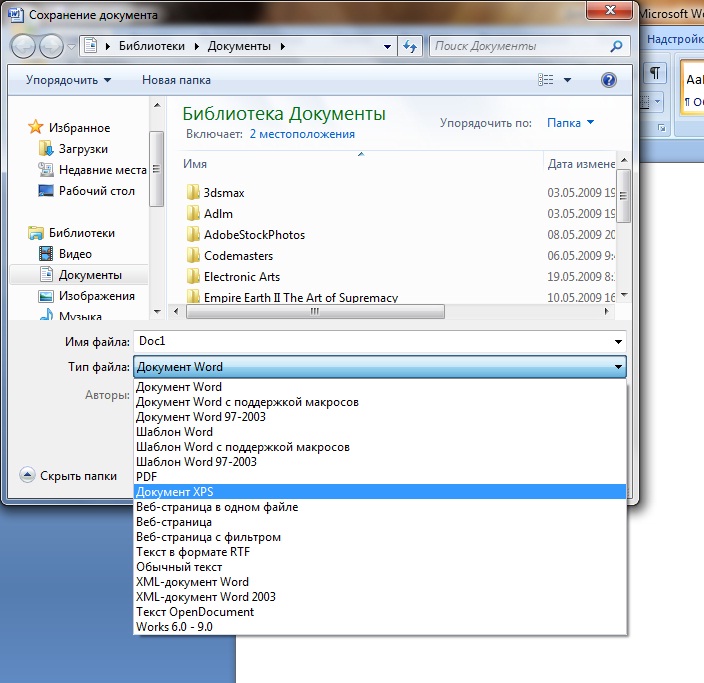The width and height of the screenshot is (704, 683).
Task: Select the Electronic Arts folder icon
Action: pos(193,276)
